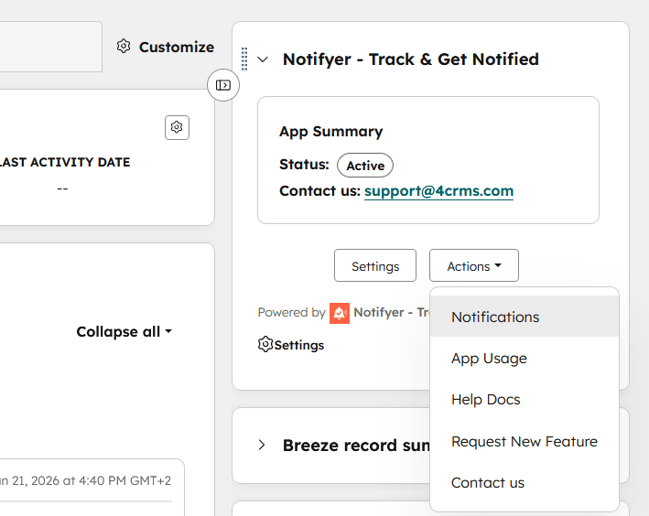649x516 pixels.
Task: Choose Contact us in the Actions menu
Action: tap(488, 483)
